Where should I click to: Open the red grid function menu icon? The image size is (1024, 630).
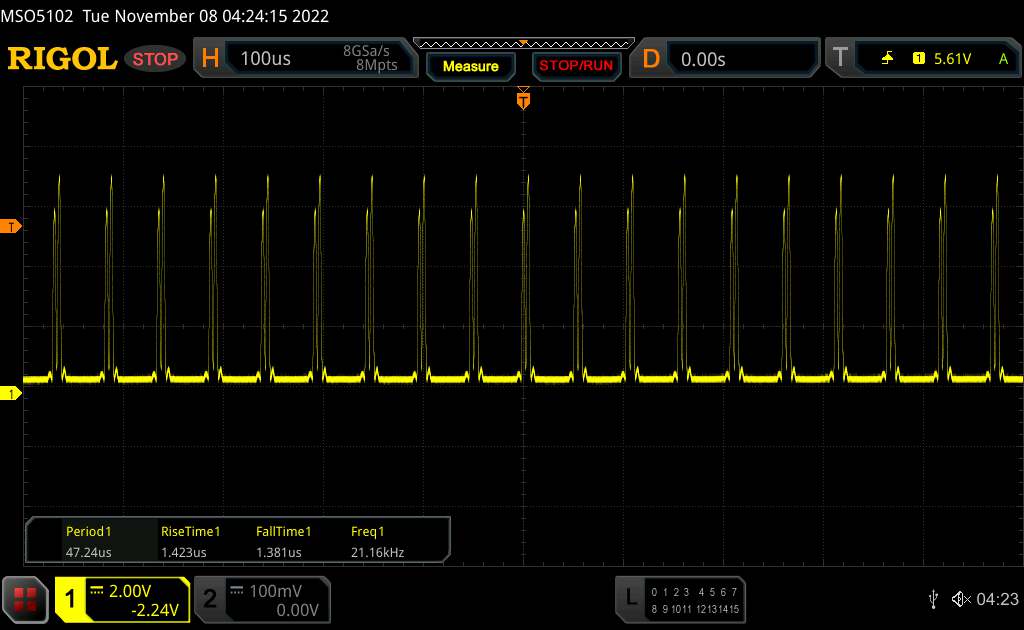pyautogui.click(x=26, y=598)
